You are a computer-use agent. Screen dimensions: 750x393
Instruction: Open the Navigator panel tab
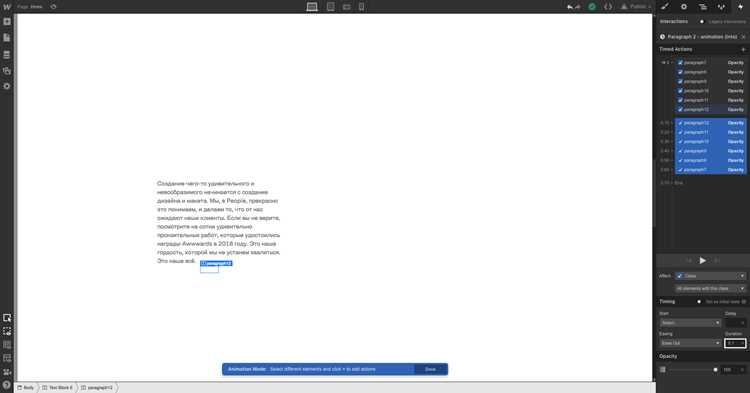(x=703, y=7)
